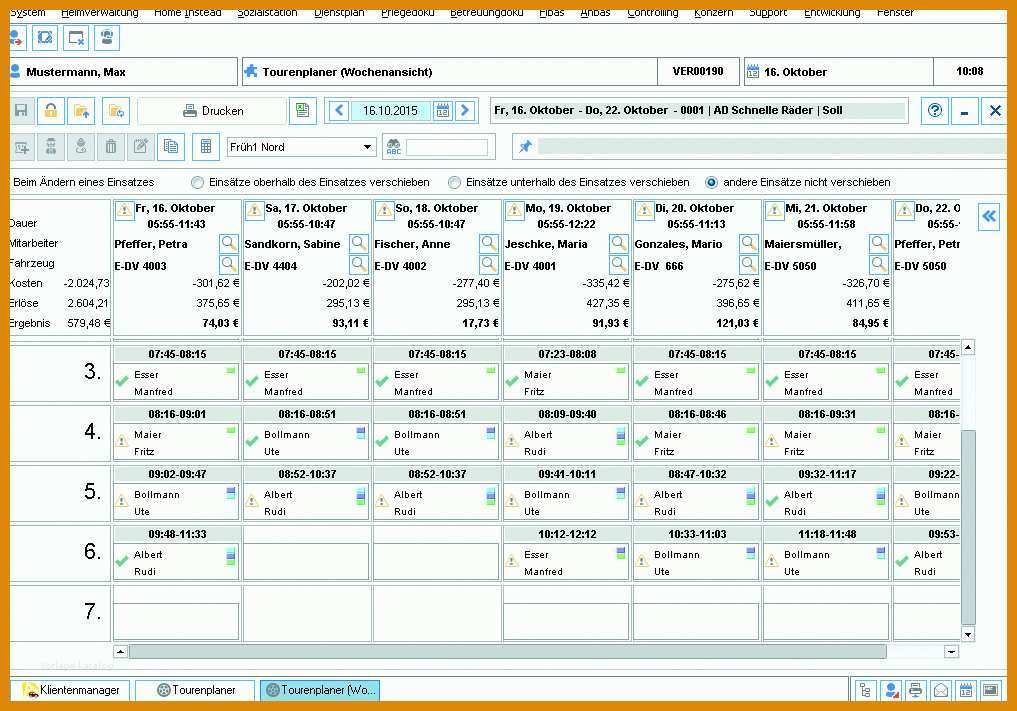Search employee magnifier for Jeschke, Maria

[619, 244]
